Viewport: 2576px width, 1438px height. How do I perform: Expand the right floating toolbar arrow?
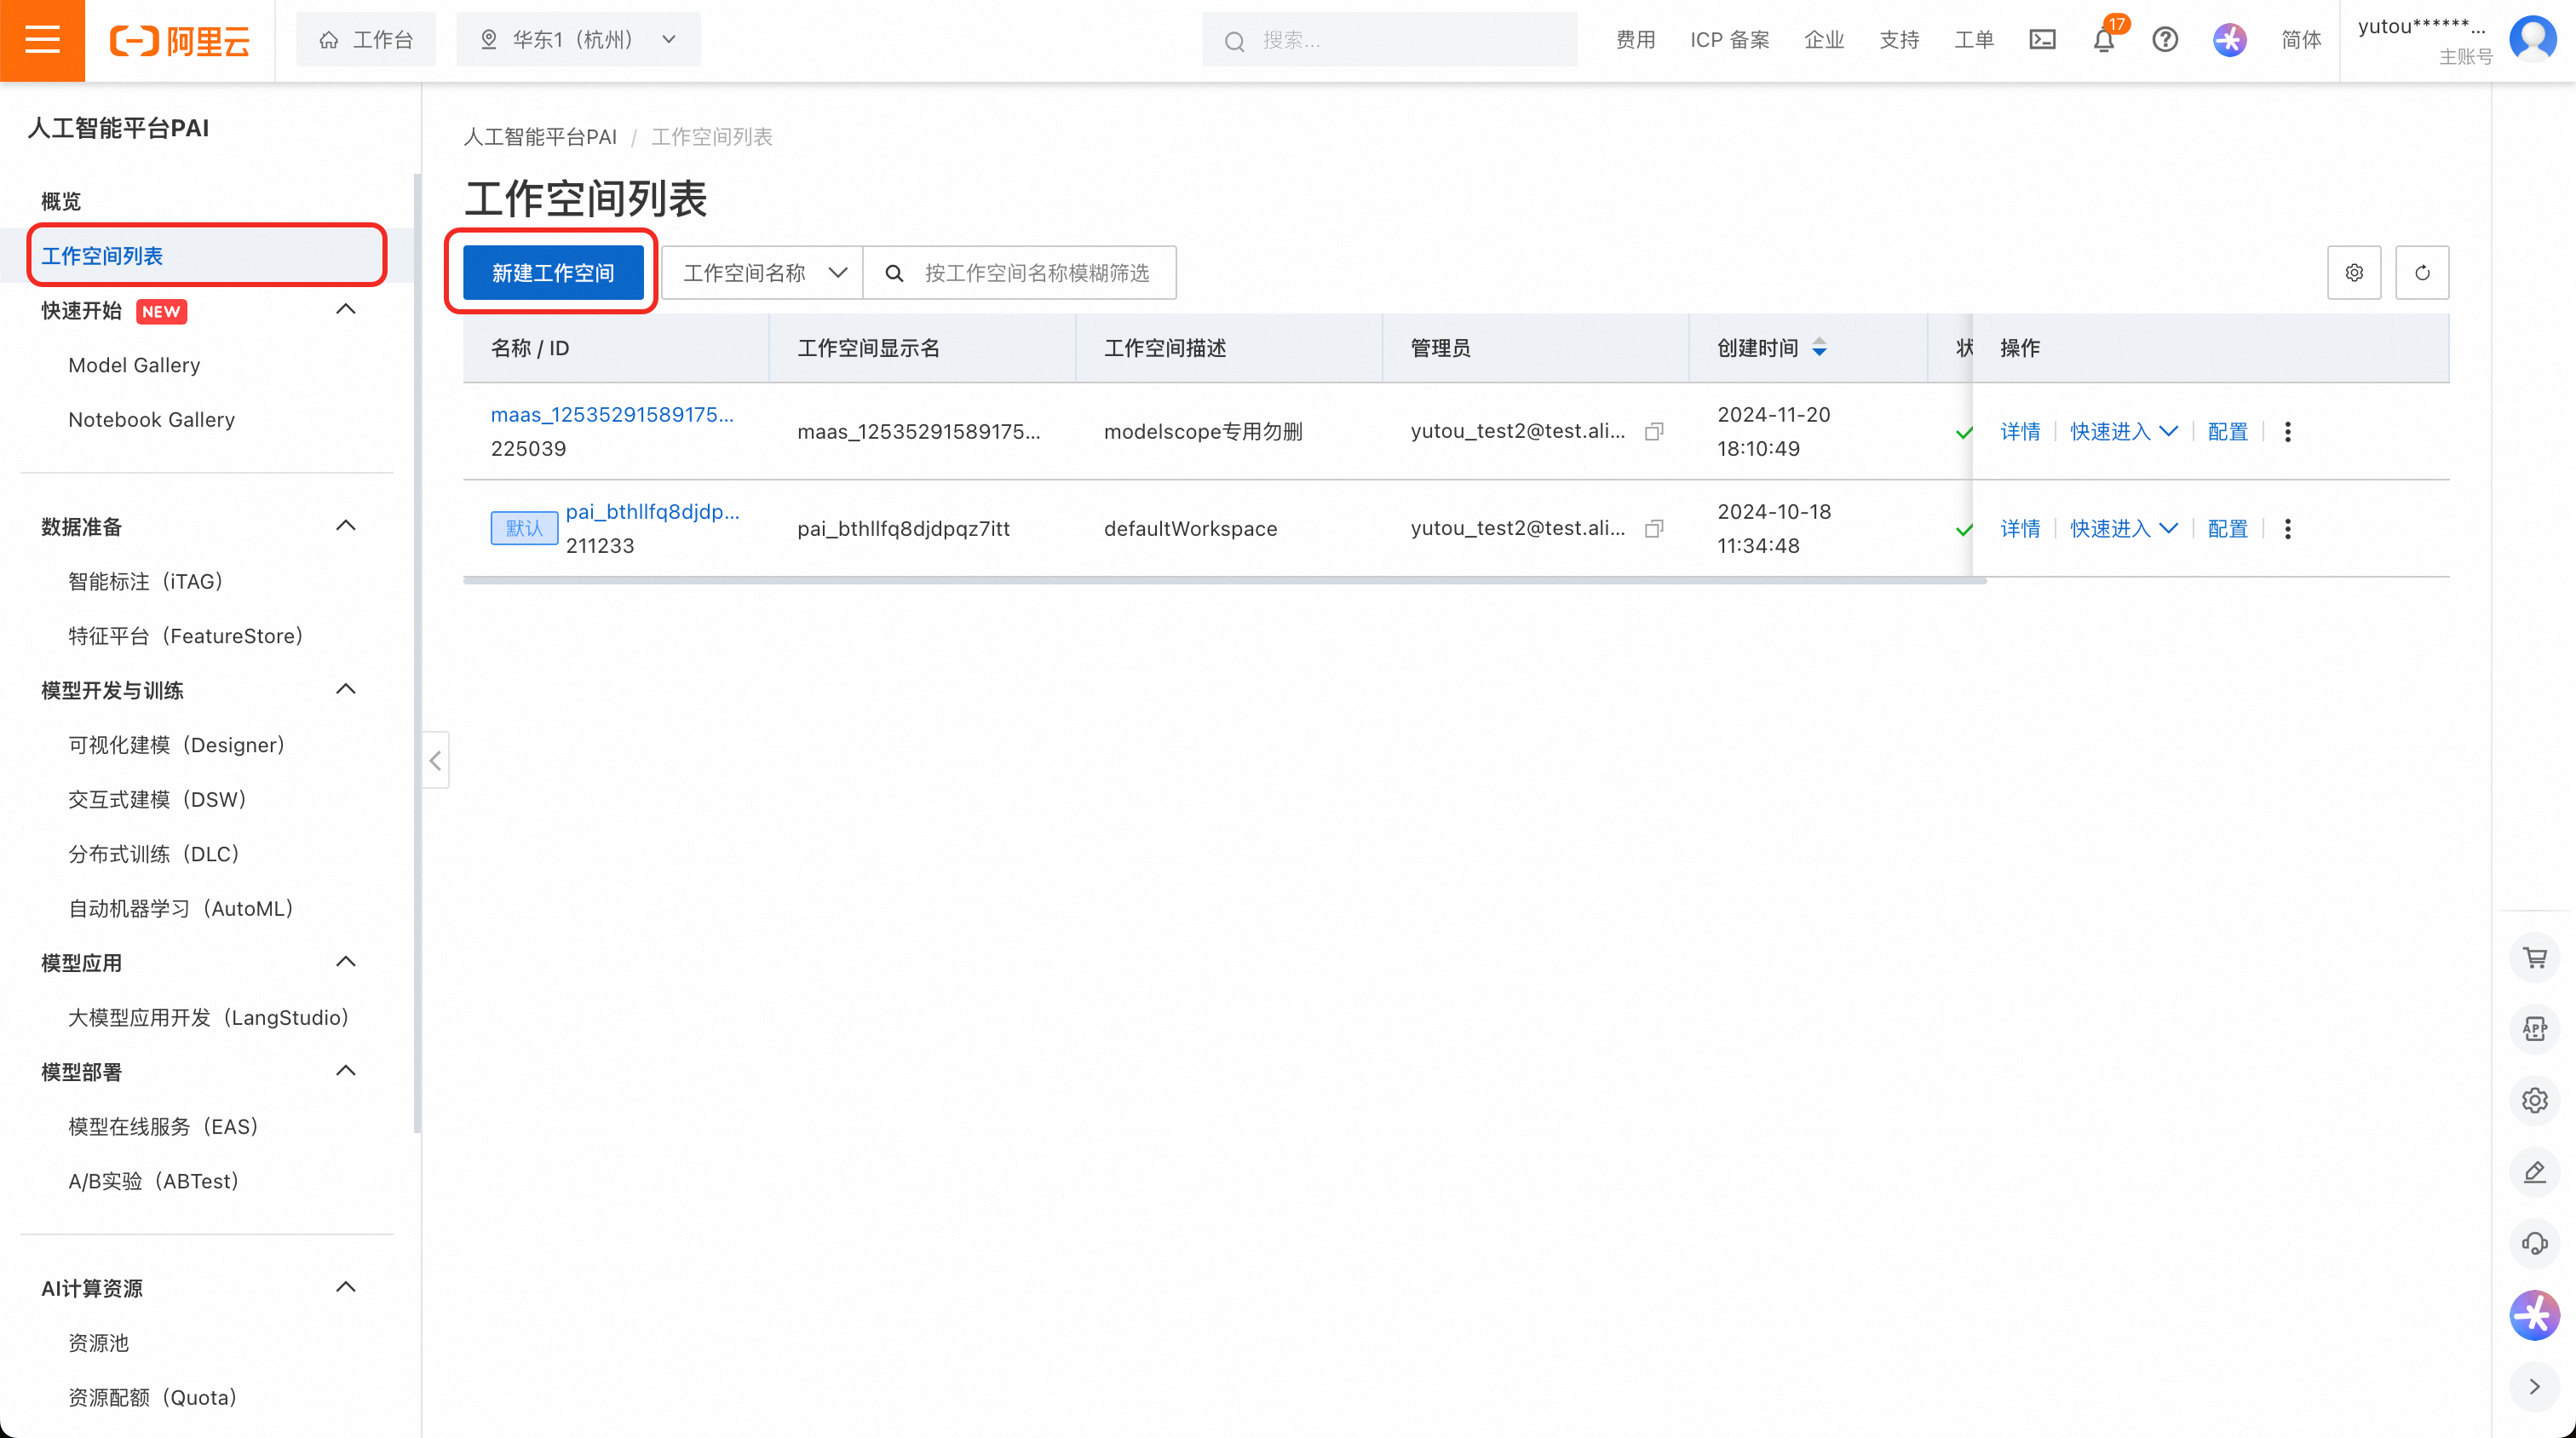click(x=2534, y=1386)
